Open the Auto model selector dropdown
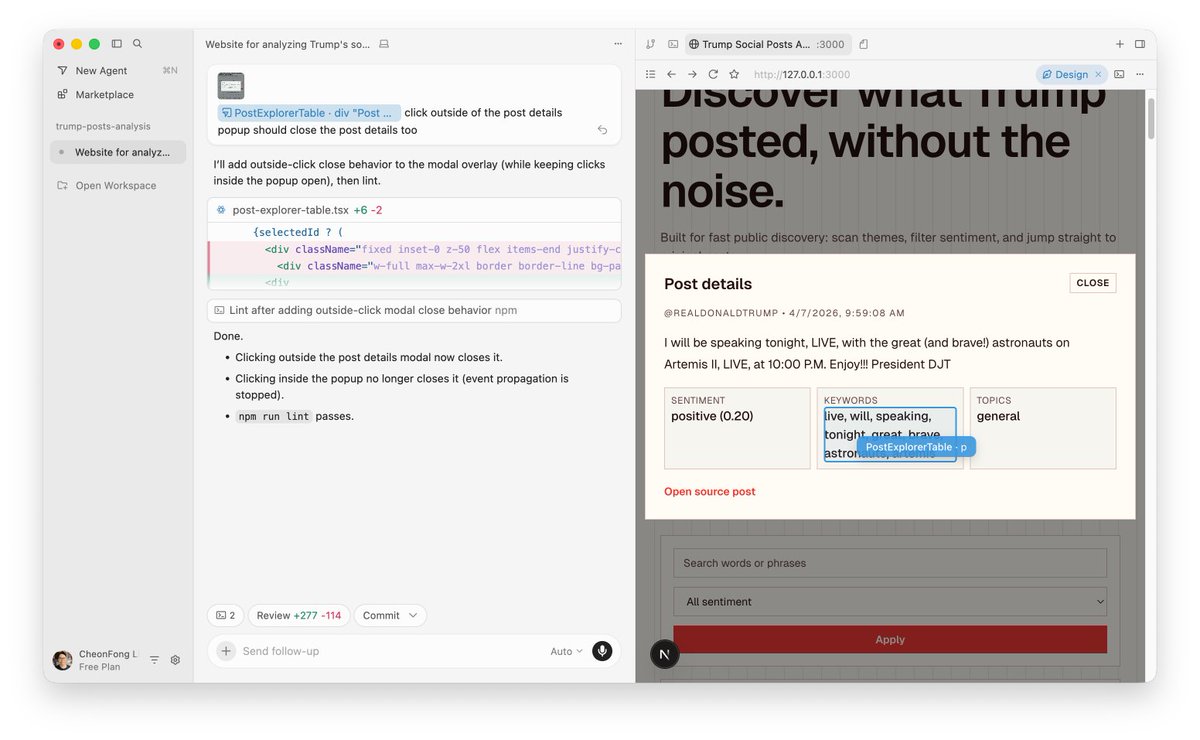Screen dimensions: 1200x740 pos(566,651)
